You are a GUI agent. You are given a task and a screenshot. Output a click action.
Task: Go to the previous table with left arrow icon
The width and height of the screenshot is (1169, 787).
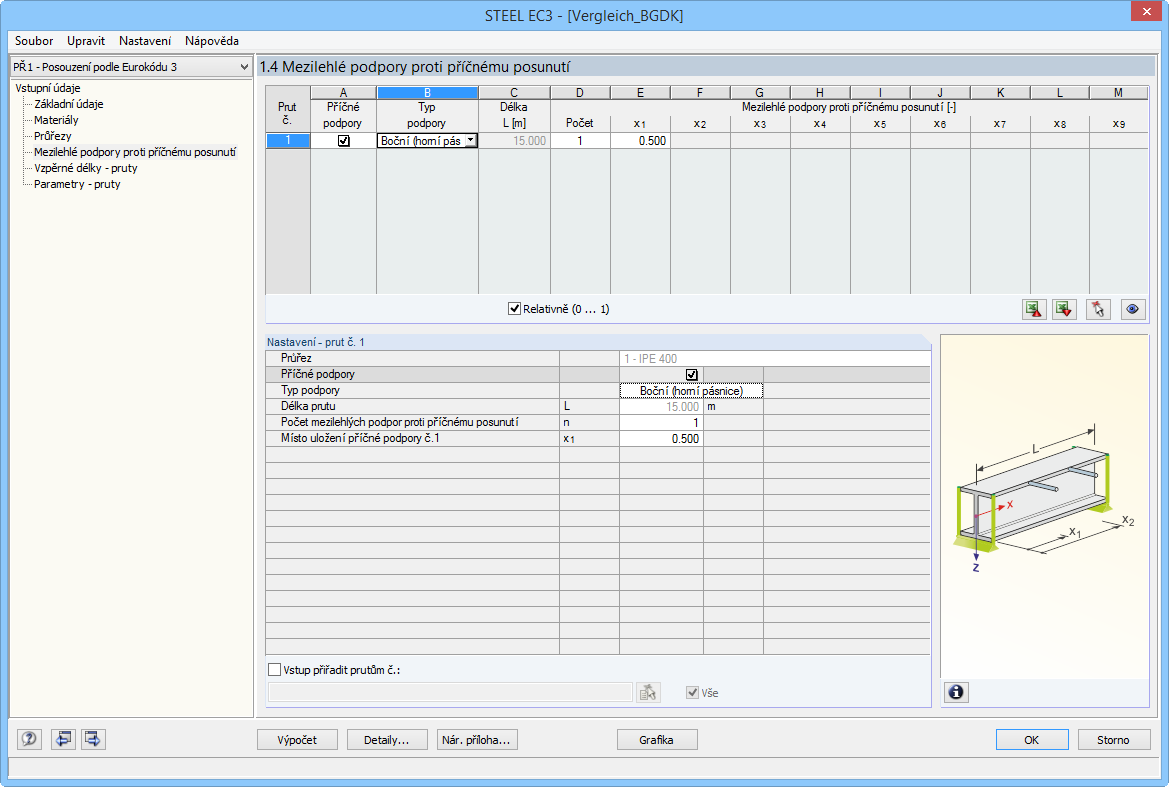[x=63, y=739]
